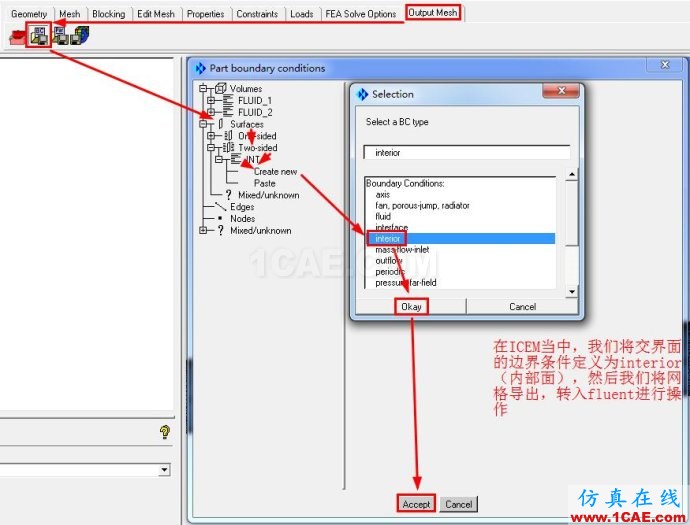Click the Part boundary conditions logo icon
Image resolution: width=690 pixels, height=525 pixels.
[x=200, y=68]
